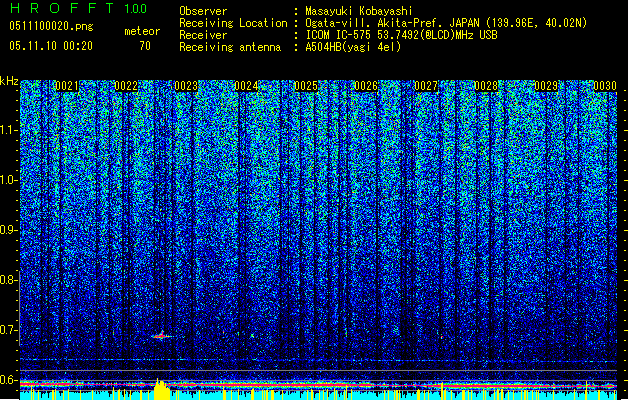629x400 pixels.
Task: Click the 1.0 kHz axis tick label
Action: point(9,180)
